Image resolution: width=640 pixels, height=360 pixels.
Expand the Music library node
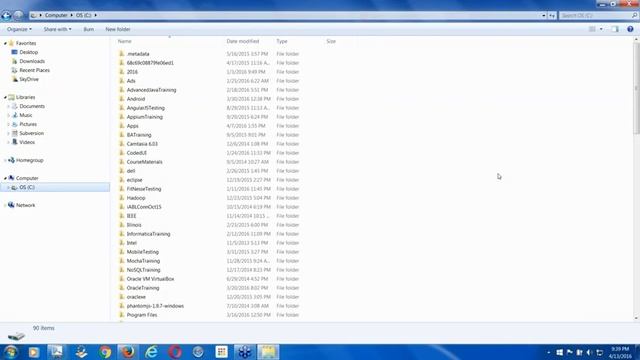[x=9, y=115]
